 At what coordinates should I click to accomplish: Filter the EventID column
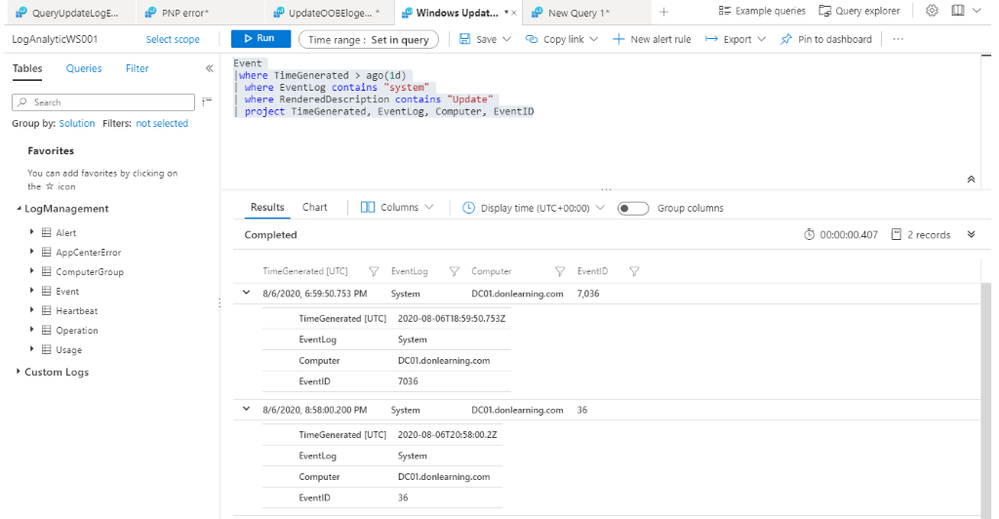[x=634, y=271]
